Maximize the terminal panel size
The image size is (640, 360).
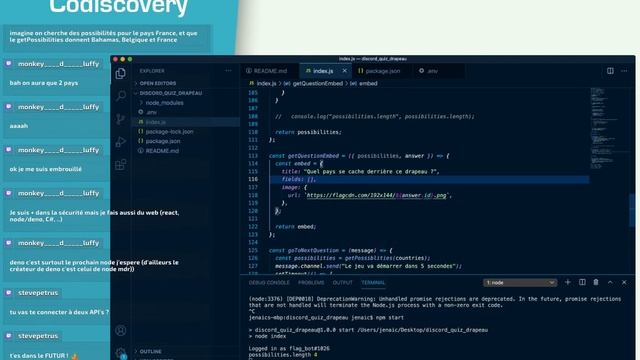tap(610, 282)
